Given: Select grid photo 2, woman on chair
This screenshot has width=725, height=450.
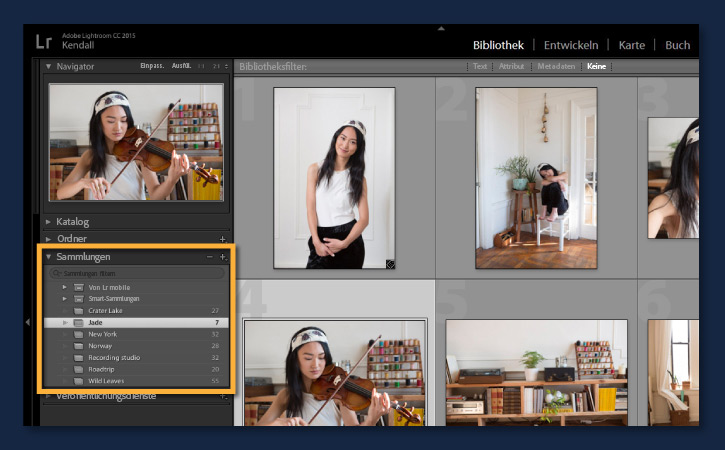Looking at the screenshot, I should (536, 178).
